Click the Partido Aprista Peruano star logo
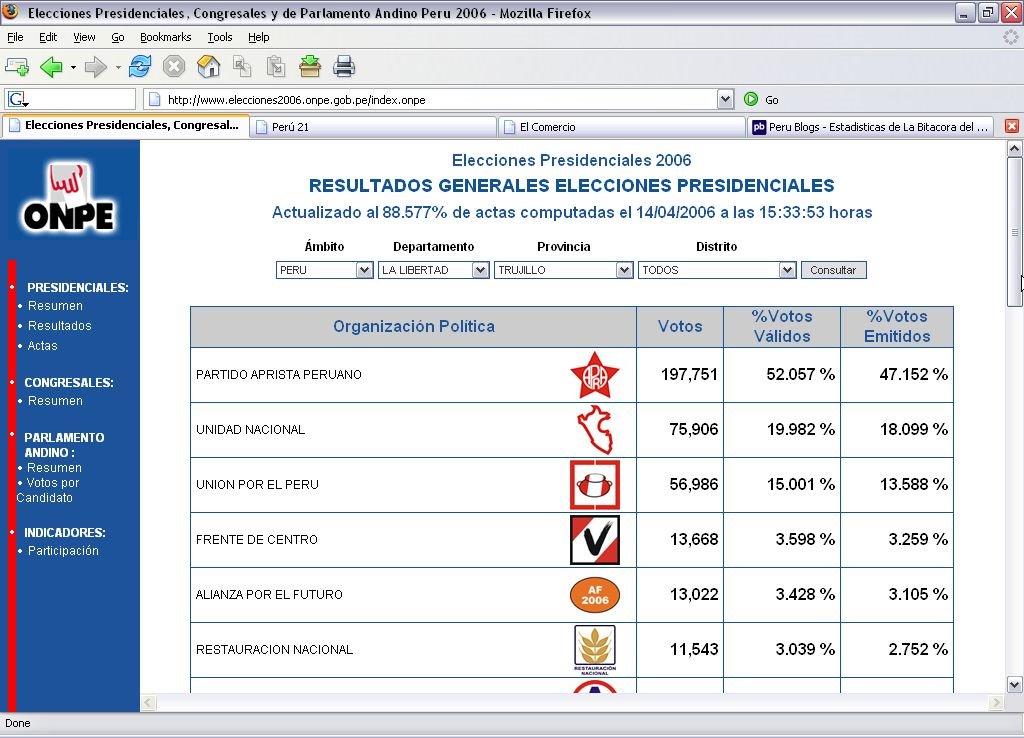Screen dimensions: 1024x738 (595, 375)
